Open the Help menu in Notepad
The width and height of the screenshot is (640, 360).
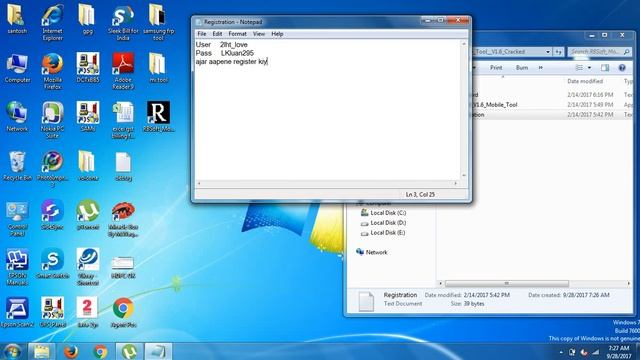pos(277,34)
